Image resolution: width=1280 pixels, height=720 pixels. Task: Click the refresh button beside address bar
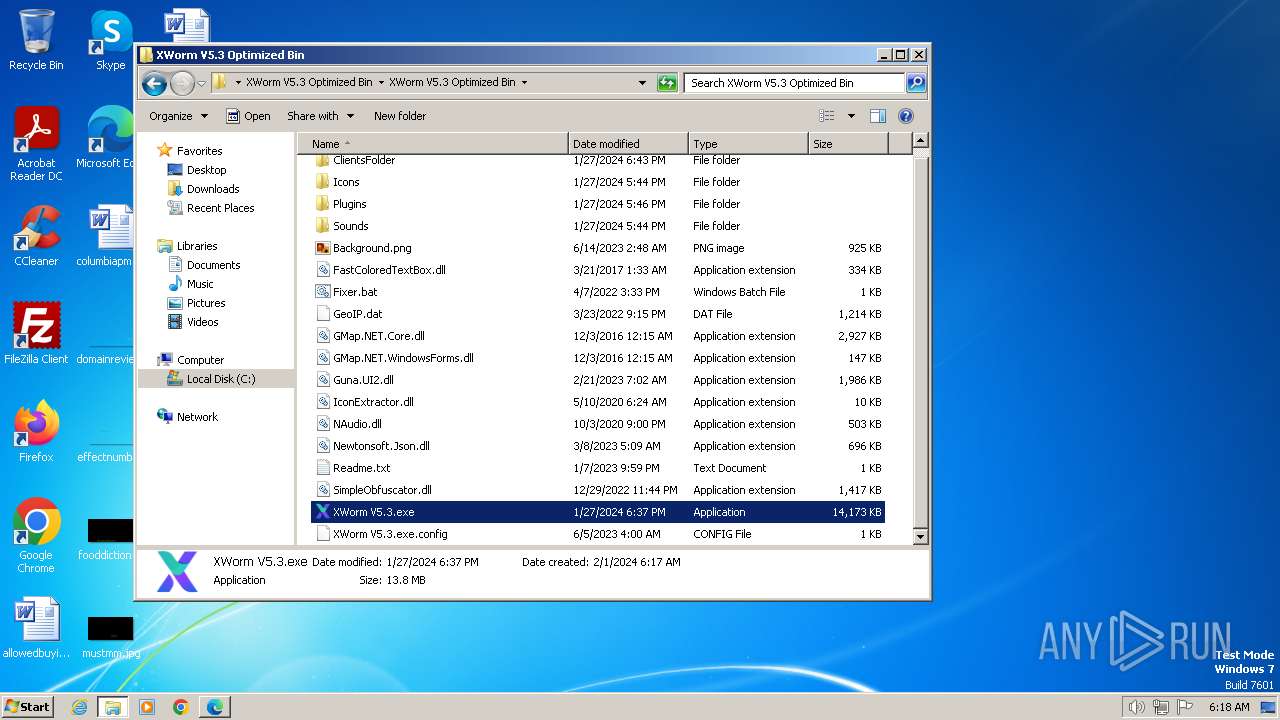667,83
